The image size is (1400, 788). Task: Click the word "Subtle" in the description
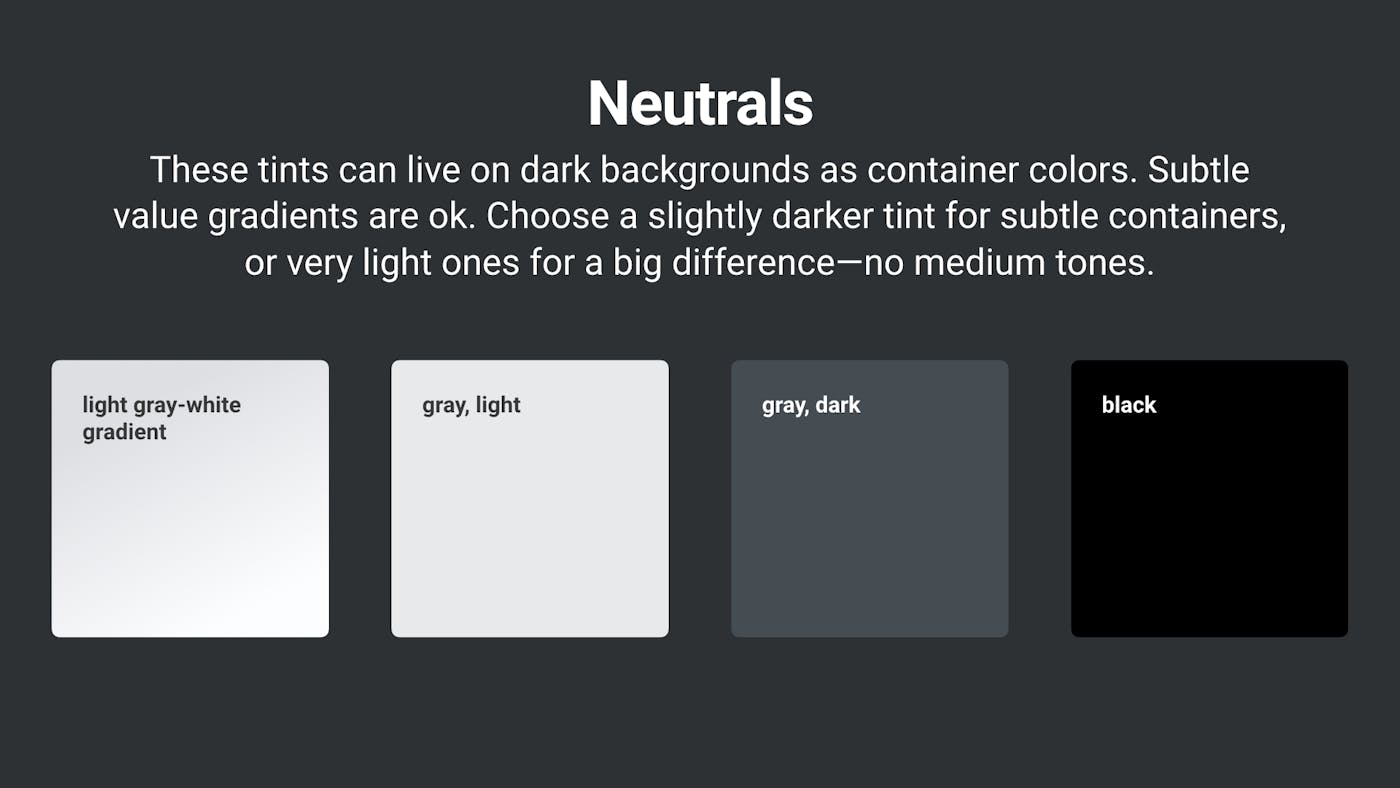(x=1198, y=170)
